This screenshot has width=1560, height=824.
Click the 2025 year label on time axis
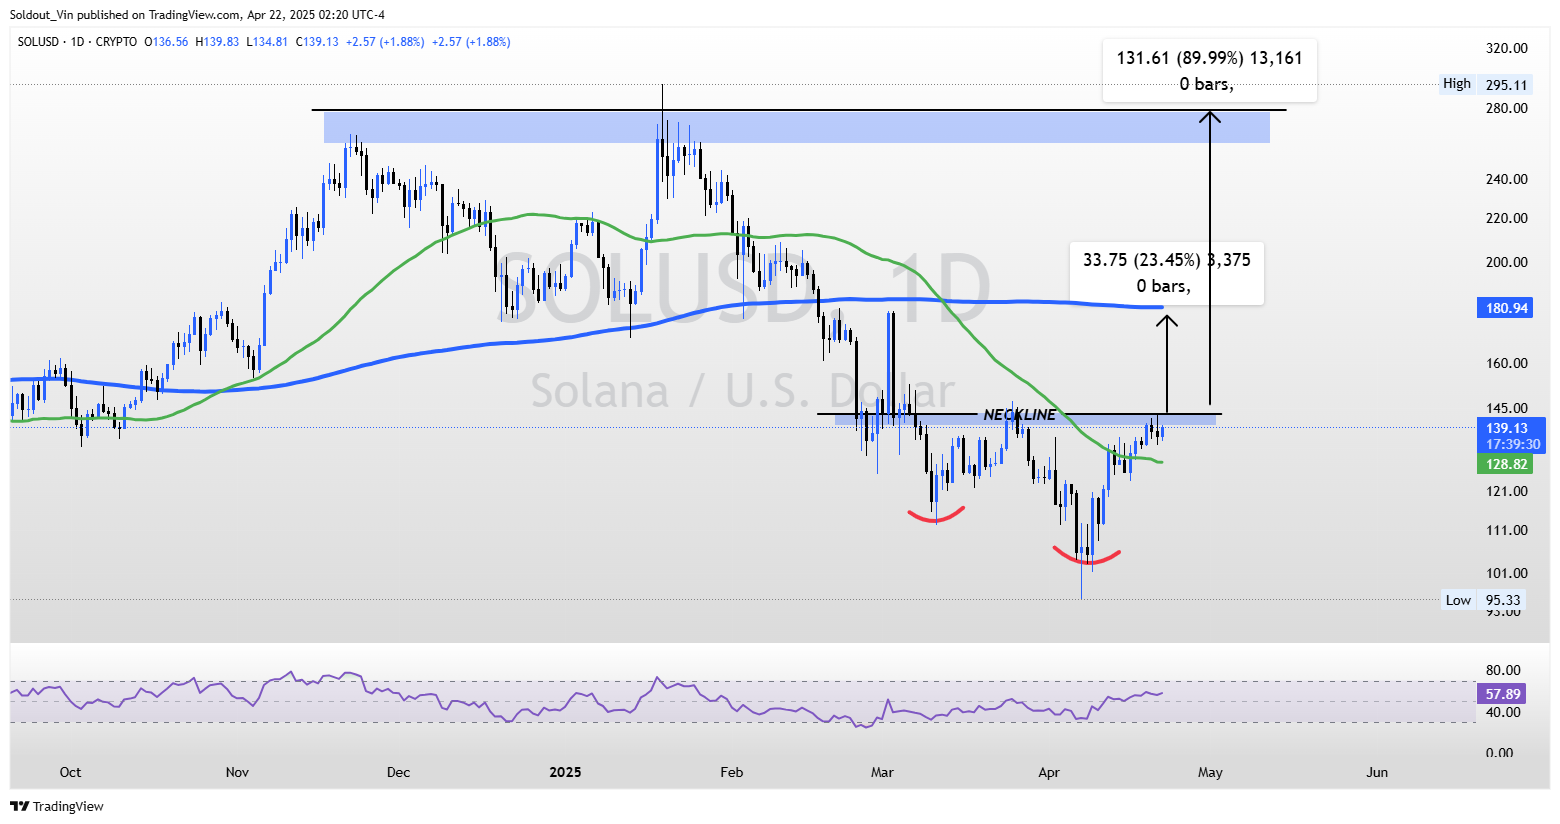pos(565,772)
